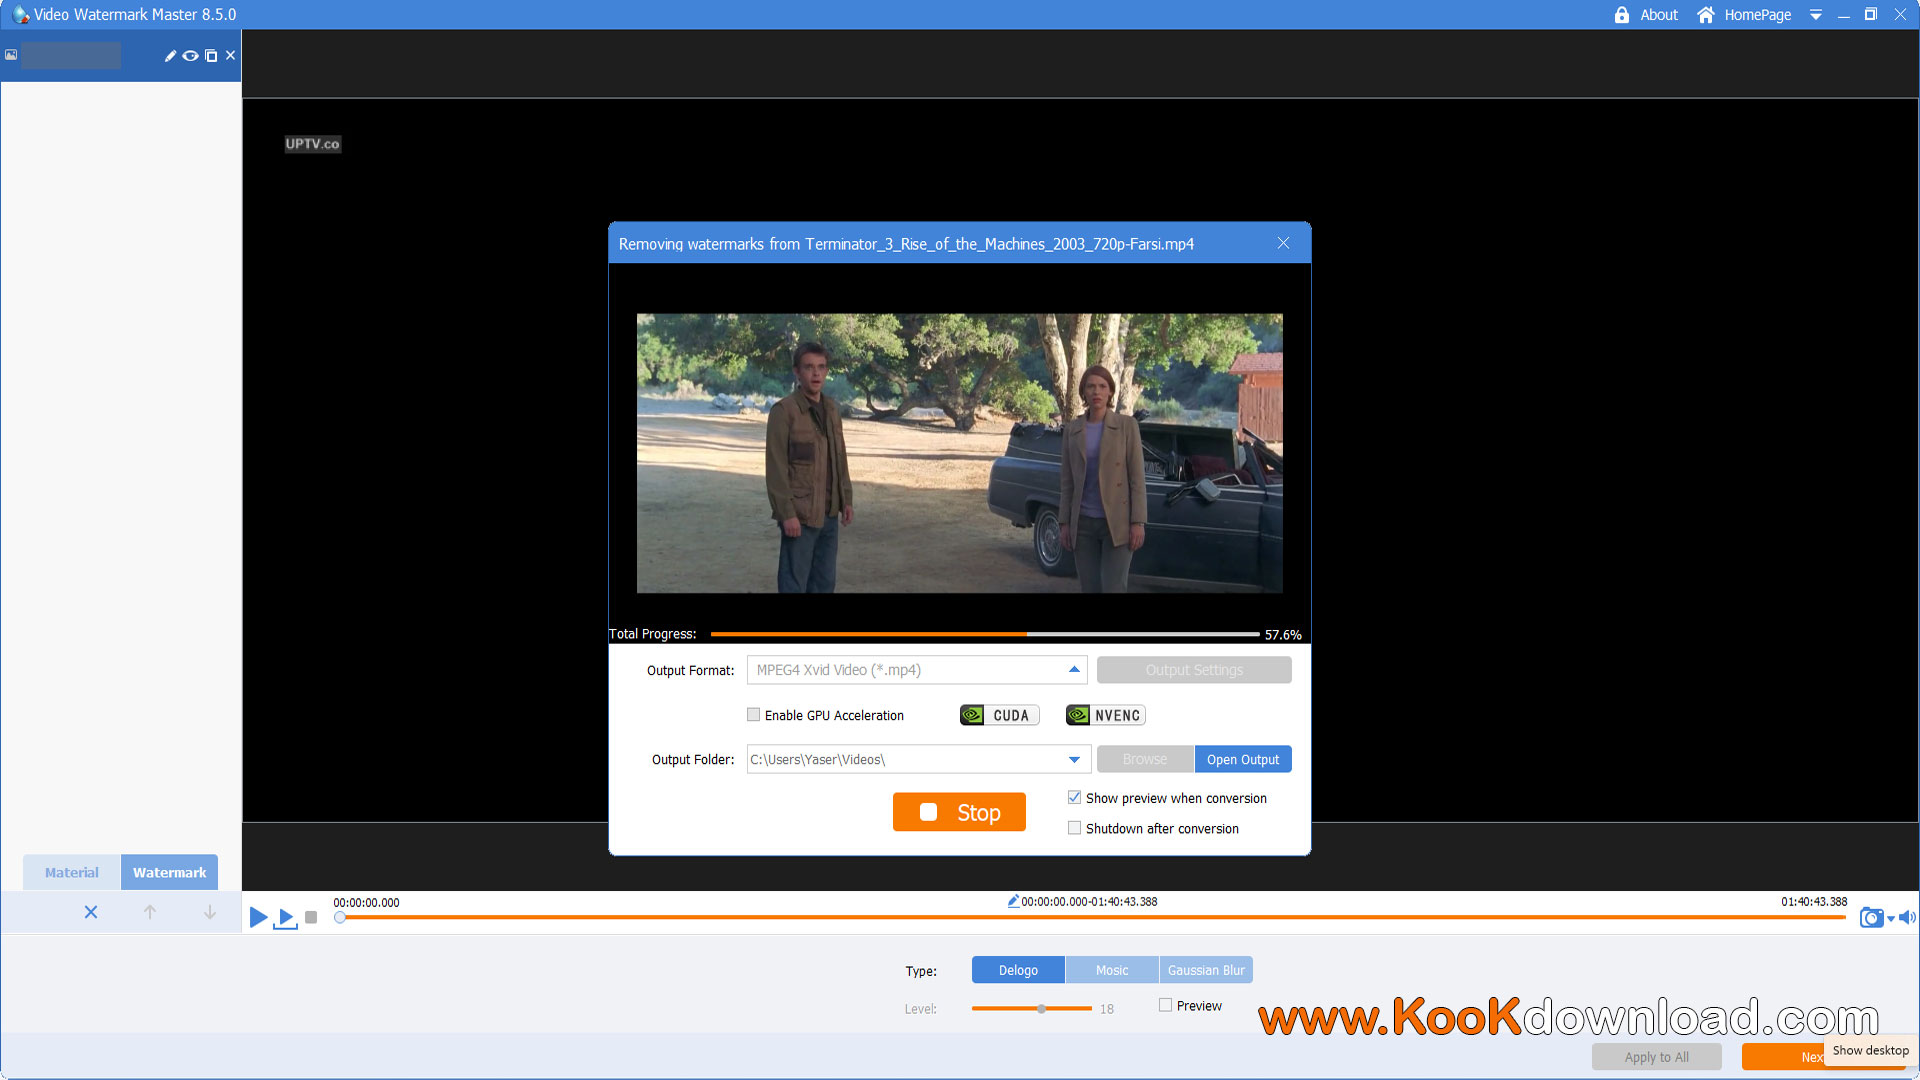Click Open Output button
This screenshot has height=1080, width=1920.
pos(1243,760)
